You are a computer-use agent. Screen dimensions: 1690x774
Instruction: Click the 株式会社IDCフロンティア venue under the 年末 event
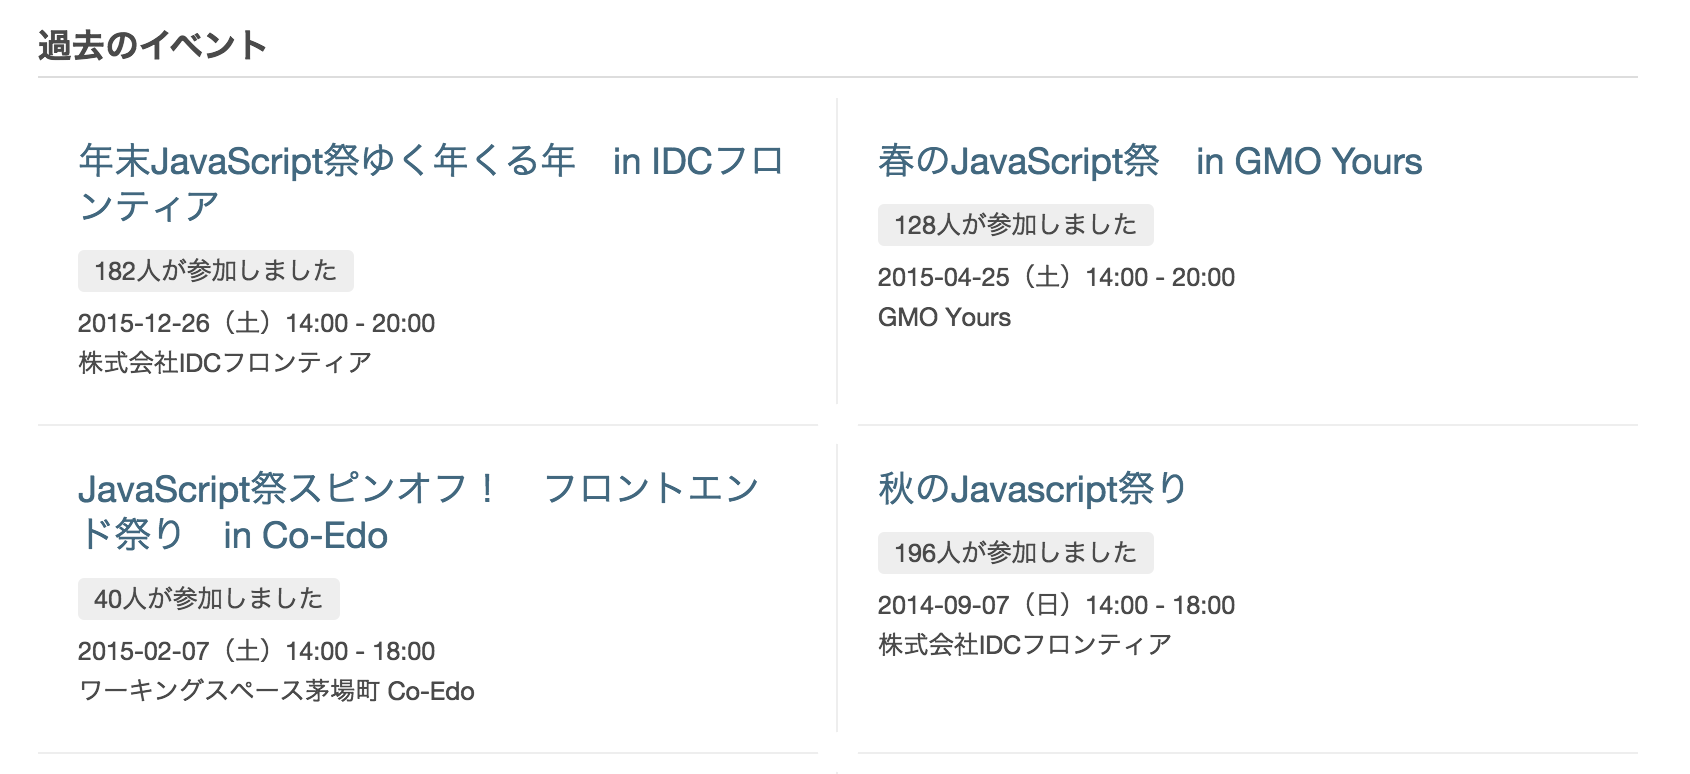[x=225, y=362]
